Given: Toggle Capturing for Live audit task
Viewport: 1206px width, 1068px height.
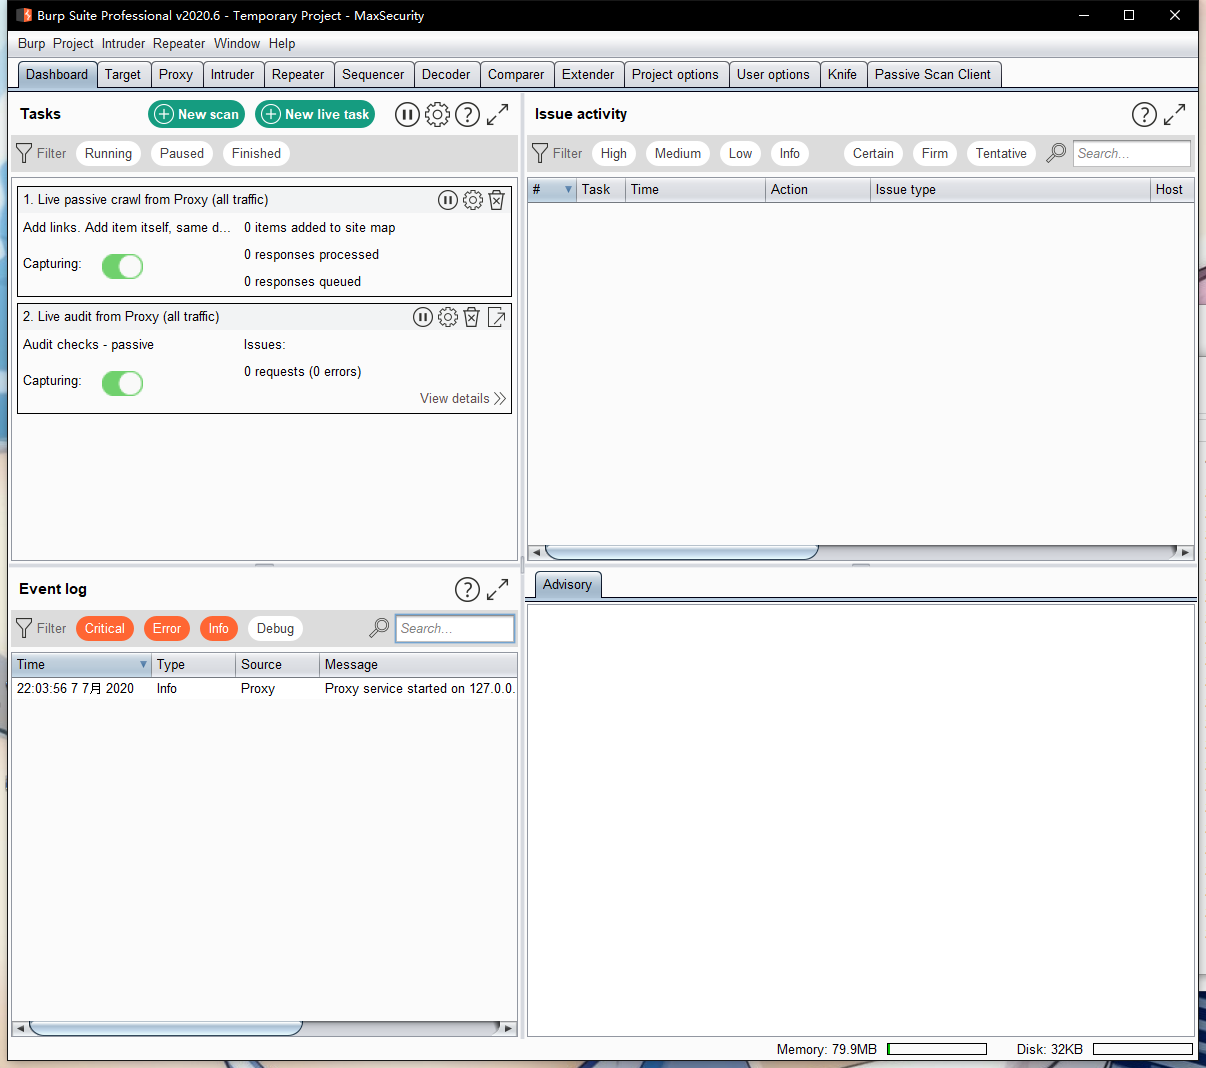Looking at the screenshot, I should tap(123, 383).
